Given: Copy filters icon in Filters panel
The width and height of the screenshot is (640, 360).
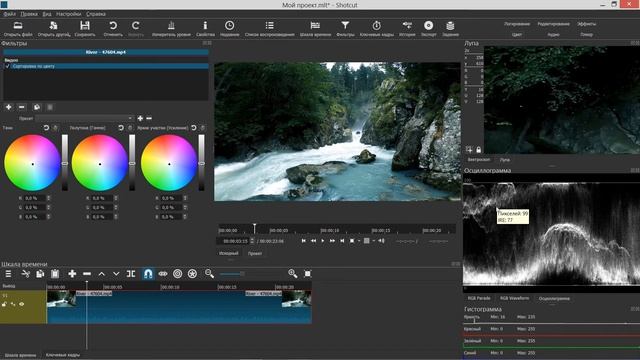Looking at the screenshot, I should click(37, 107).
